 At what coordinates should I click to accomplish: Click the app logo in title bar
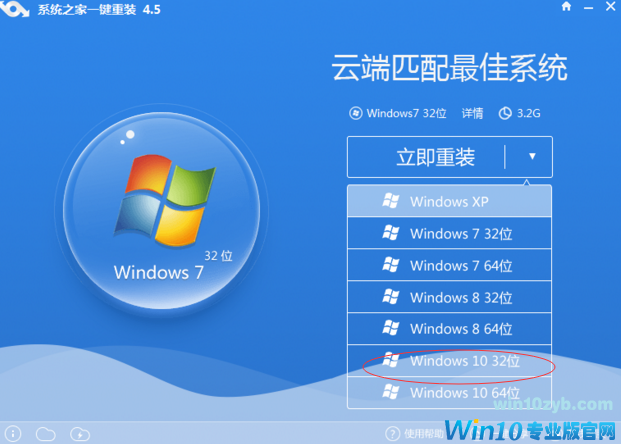15,9
